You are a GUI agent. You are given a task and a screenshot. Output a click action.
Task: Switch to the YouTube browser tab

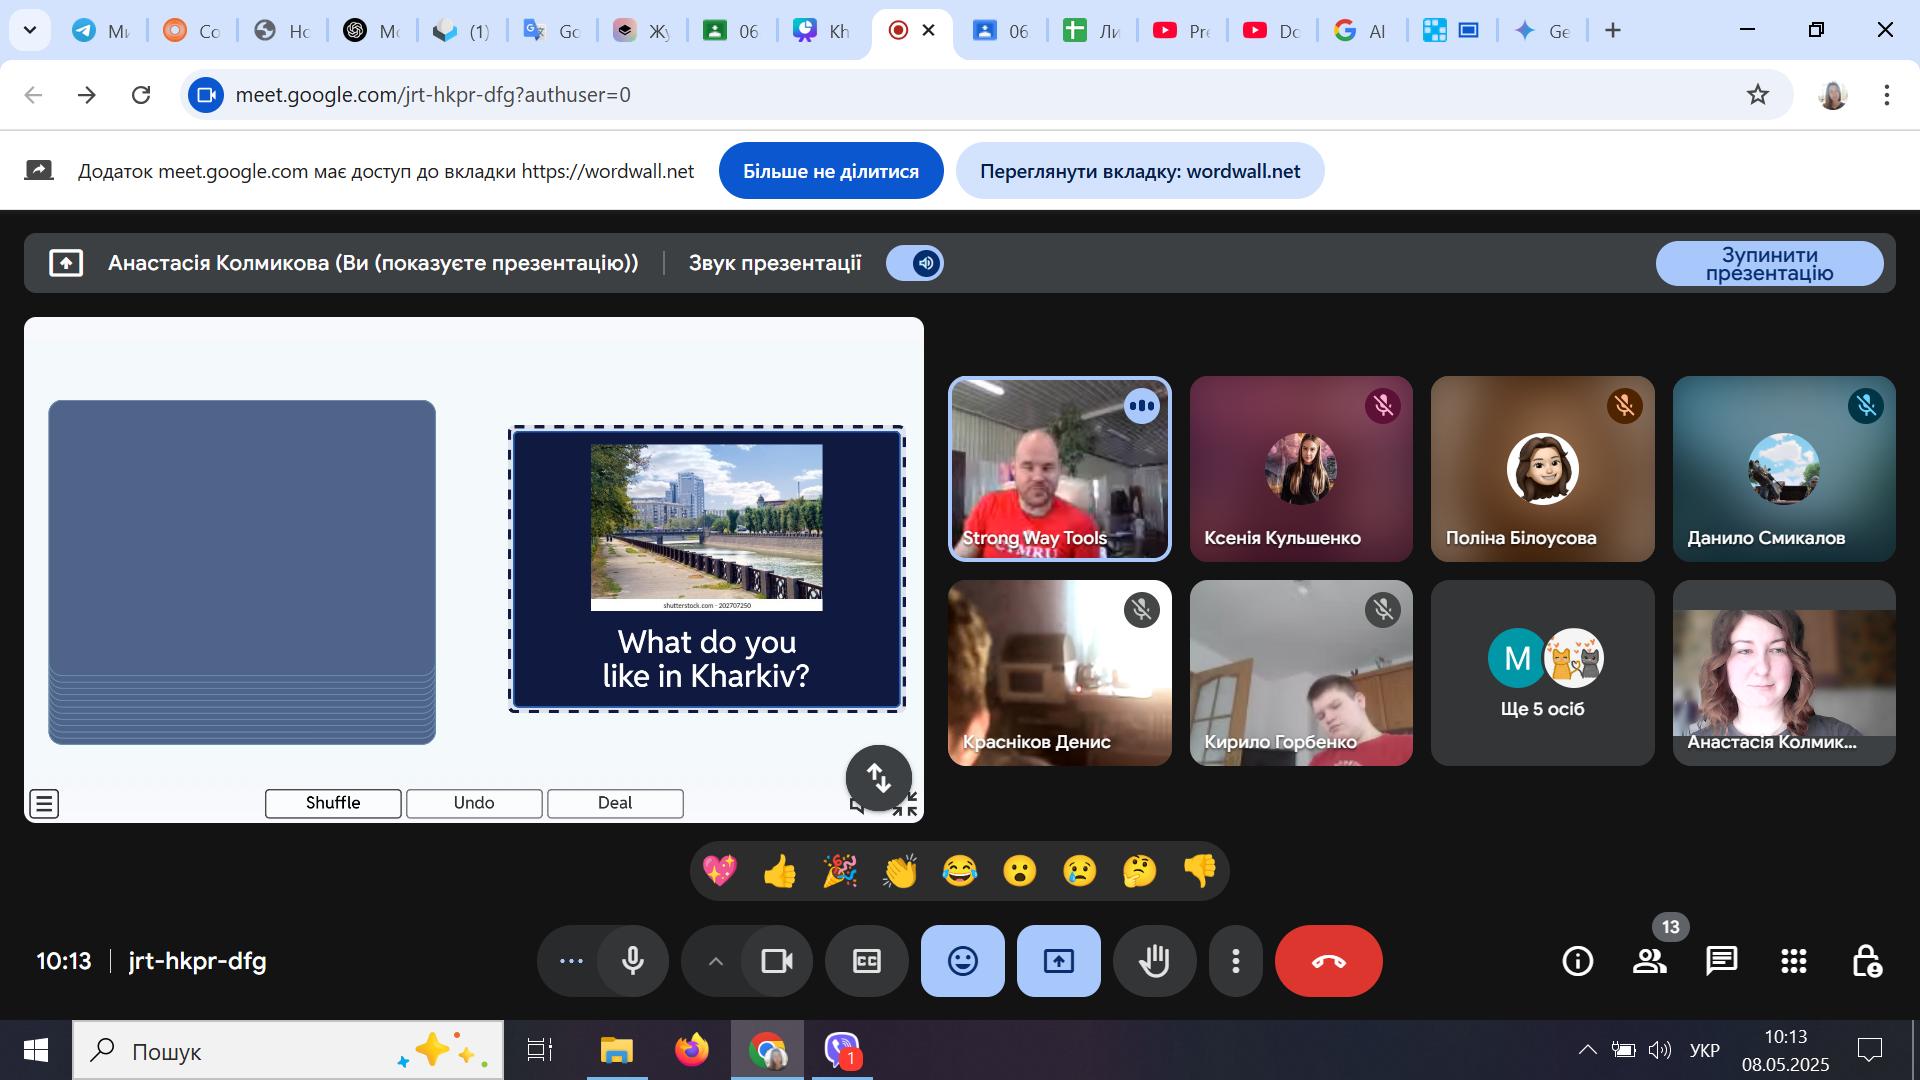click(x=1181, y=31)
